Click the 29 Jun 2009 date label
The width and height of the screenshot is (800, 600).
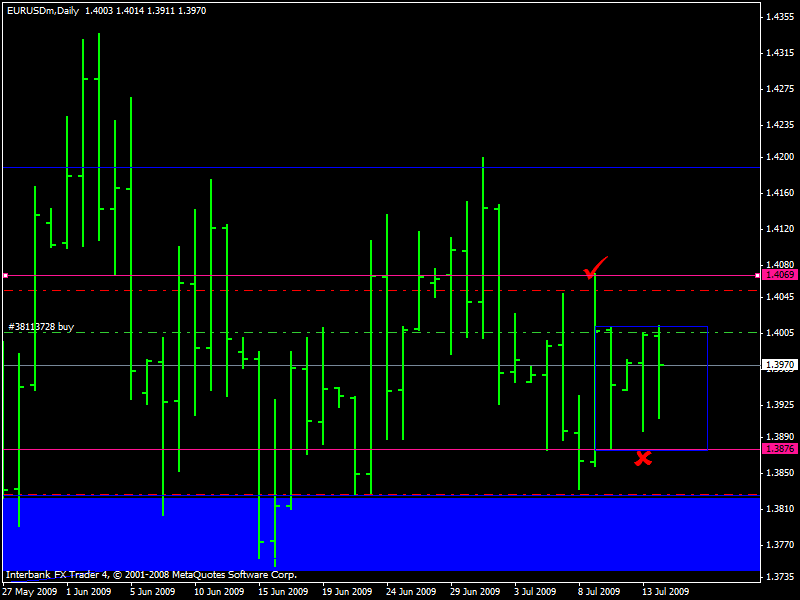(x=474, y=591)
